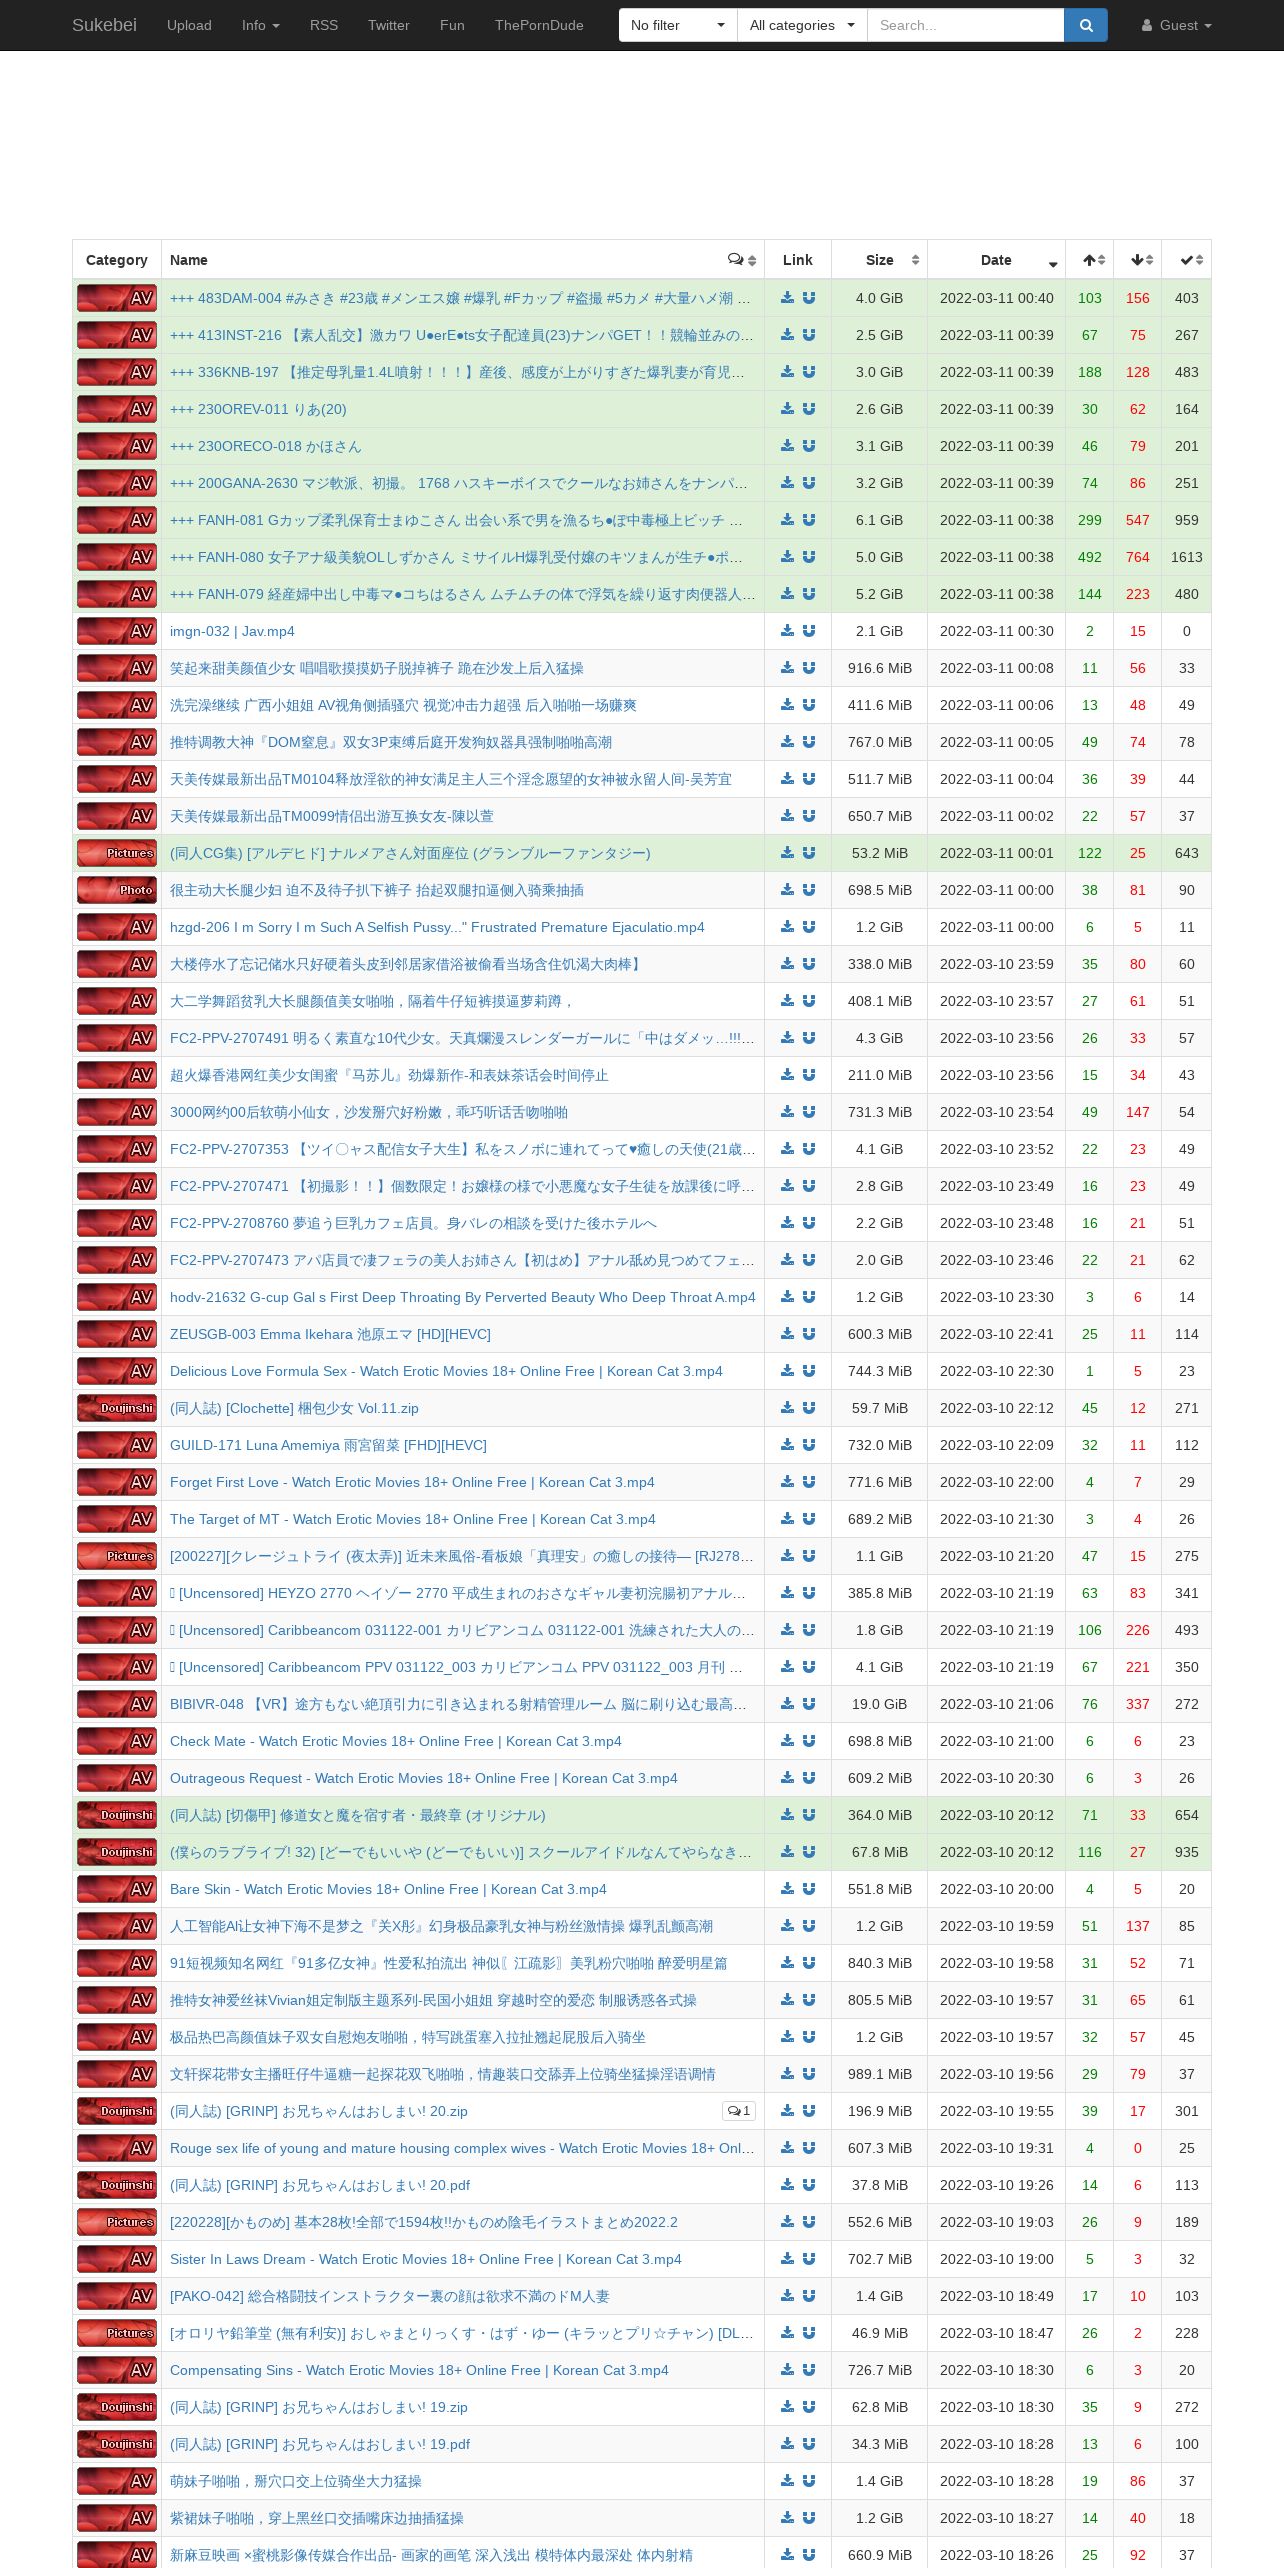Open magnet link for 230ORECO-018 row
Screen dimensions: 1284x2568
coord(809,446)
